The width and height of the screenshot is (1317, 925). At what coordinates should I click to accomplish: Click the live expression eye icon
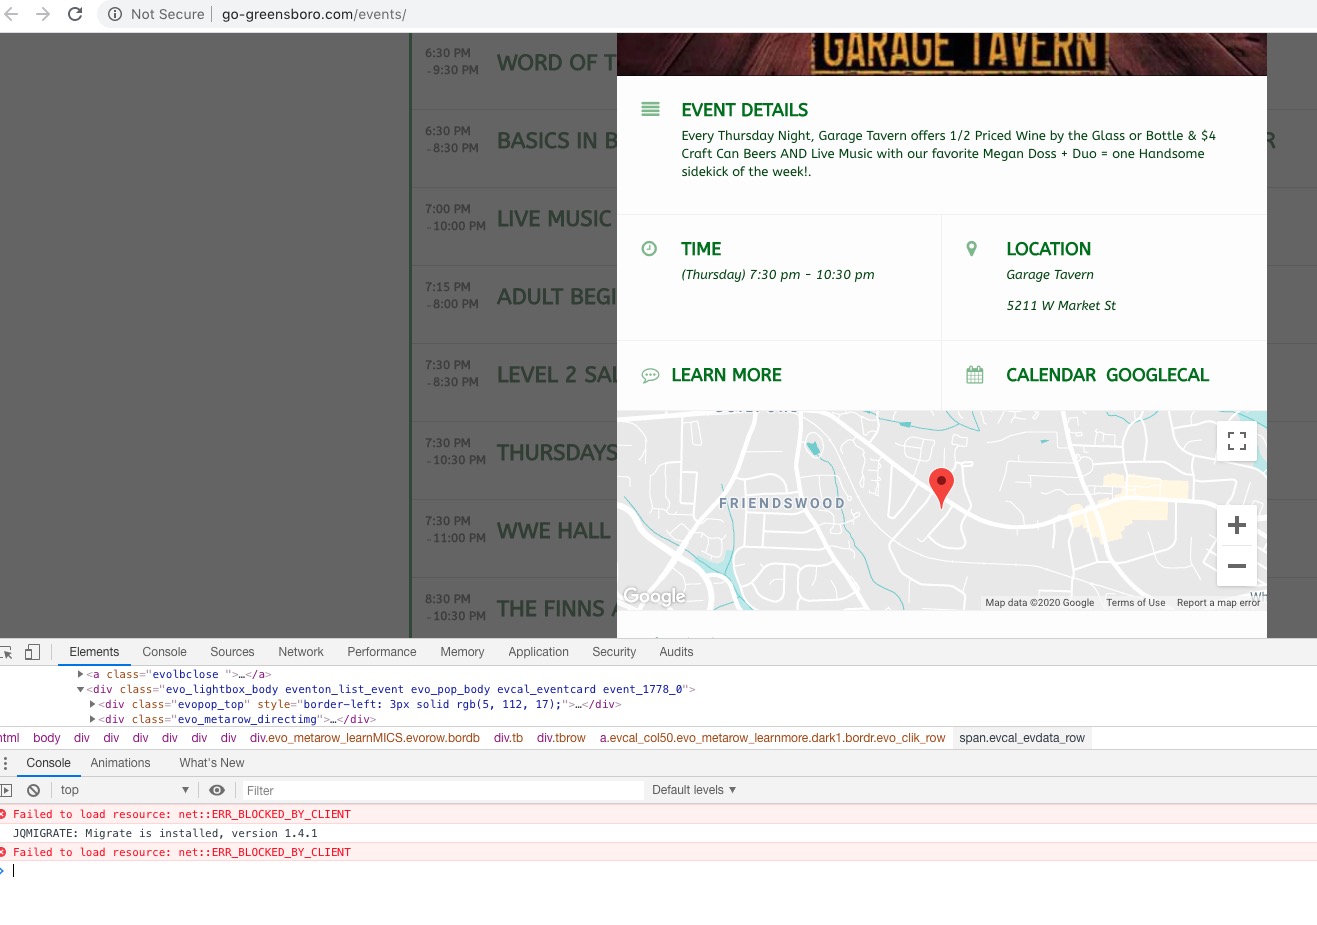click(217, 790)
